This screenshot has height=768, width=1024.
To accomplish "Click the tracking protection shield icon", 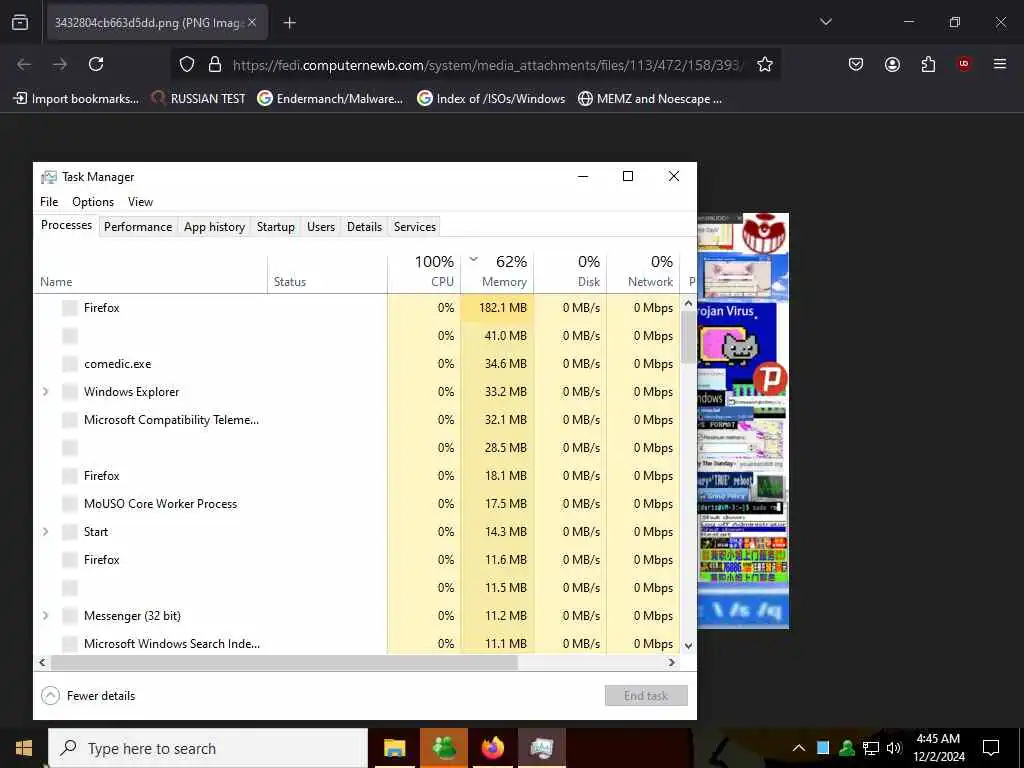I will 187,64.
